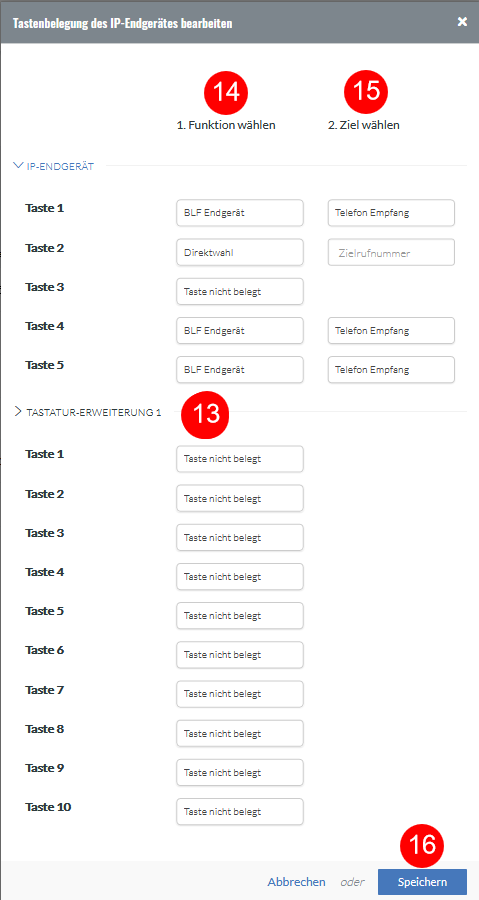Open function dropdown for unassigned IP-Endgerät Taste 3
Image resolution: width=479 pixels, height=900 pixels.
pos(240,291)
